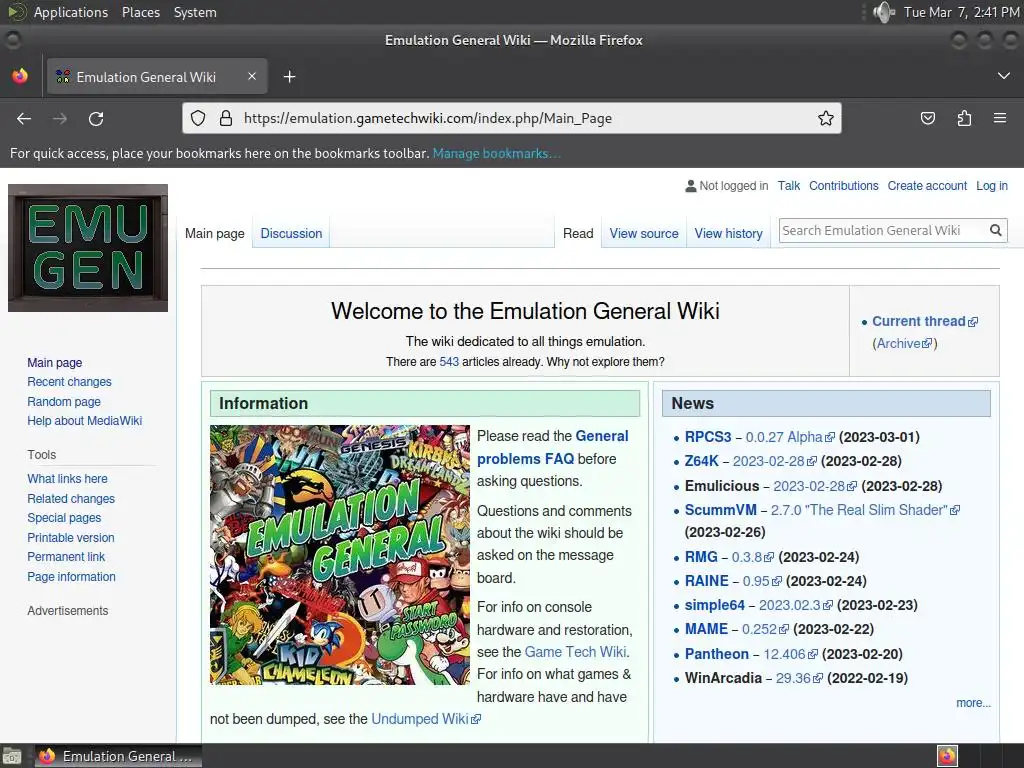Open the Contributions link
The image size is (1024, 768).
(844, 185)
